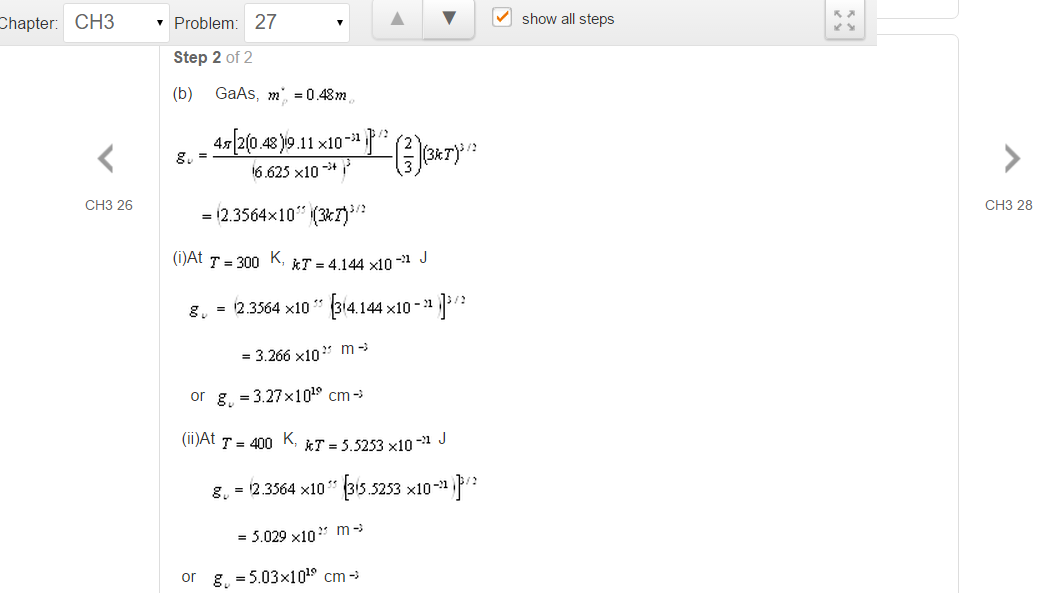
Task: Go to previous problem with up arrow
Action: pos(397,19)
